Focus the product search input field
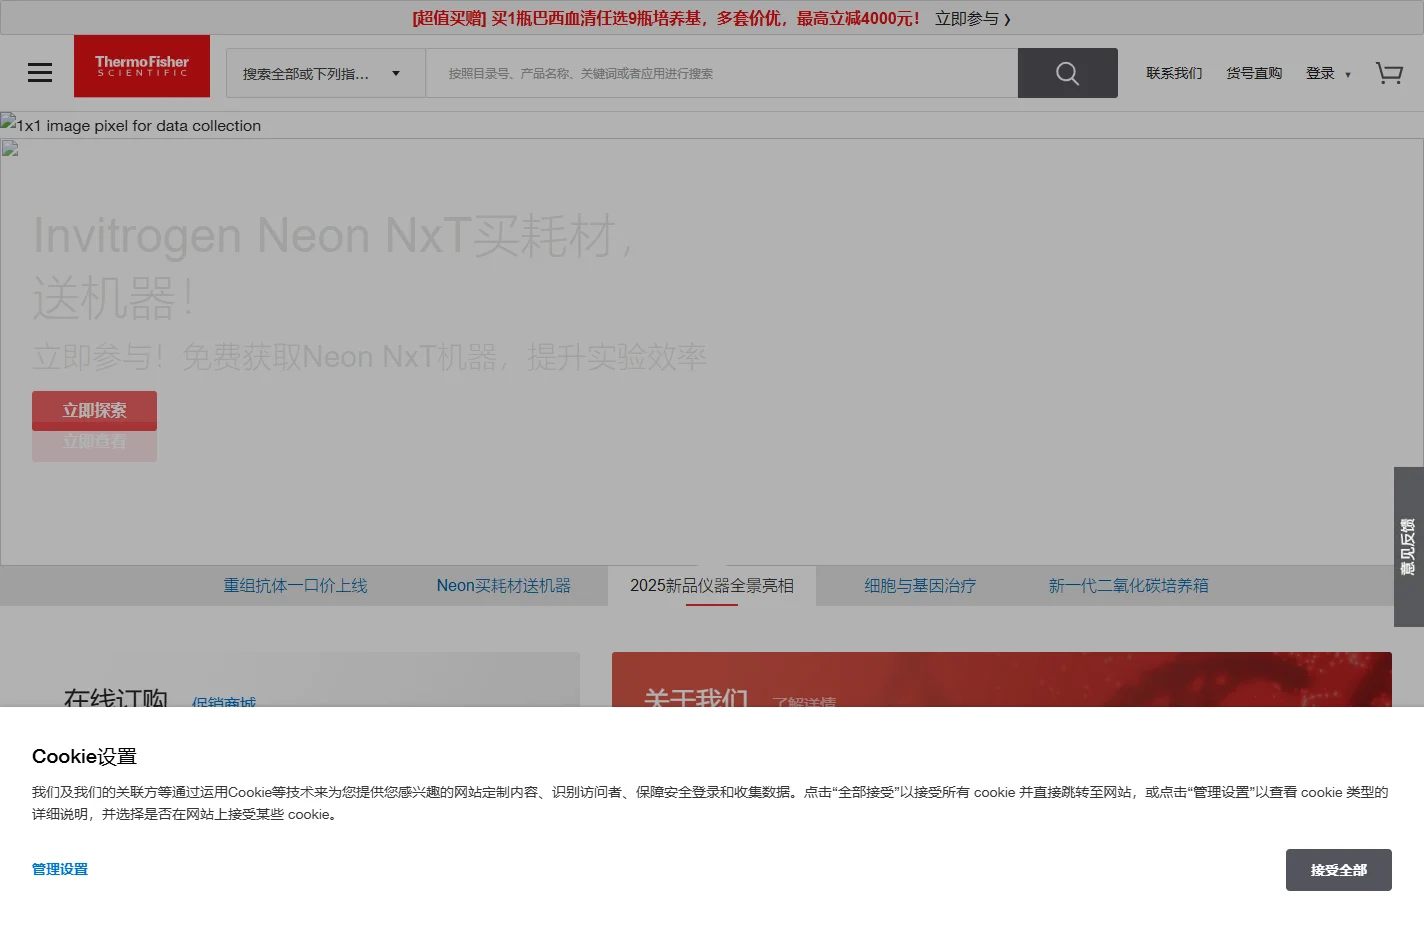This screenshot has height=933, width=1424. click(x=721, y=73)
